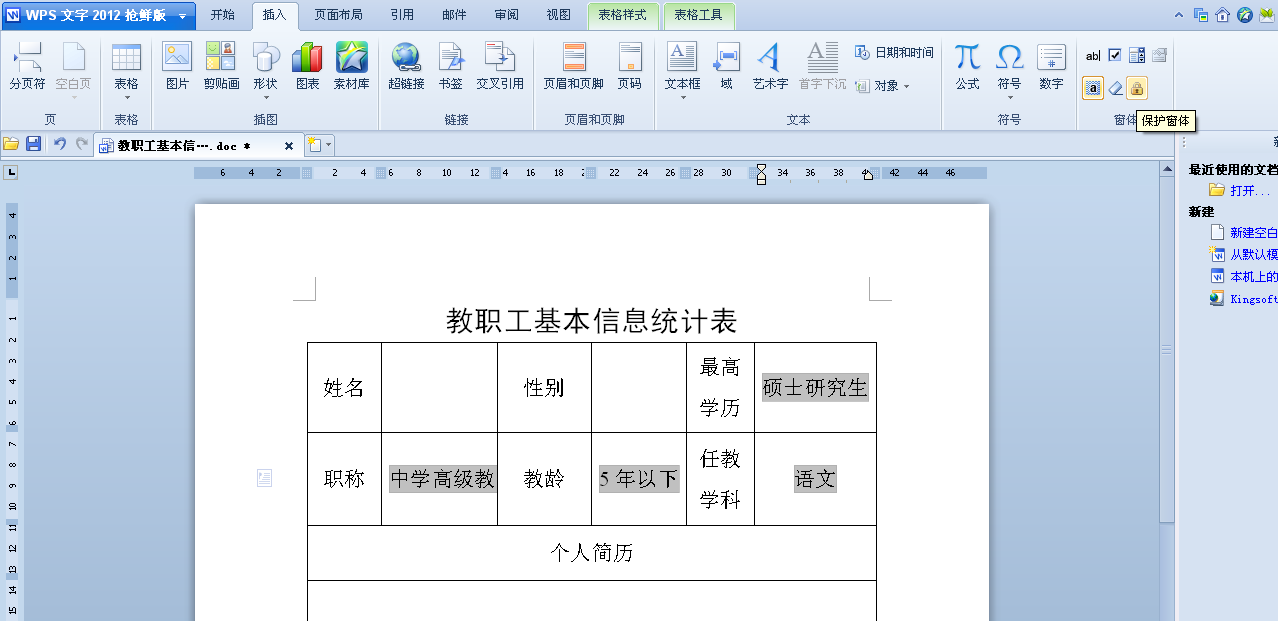
Task: Insert a checkbox form field
Action: pyautogui.click(x=1115, y=55)
